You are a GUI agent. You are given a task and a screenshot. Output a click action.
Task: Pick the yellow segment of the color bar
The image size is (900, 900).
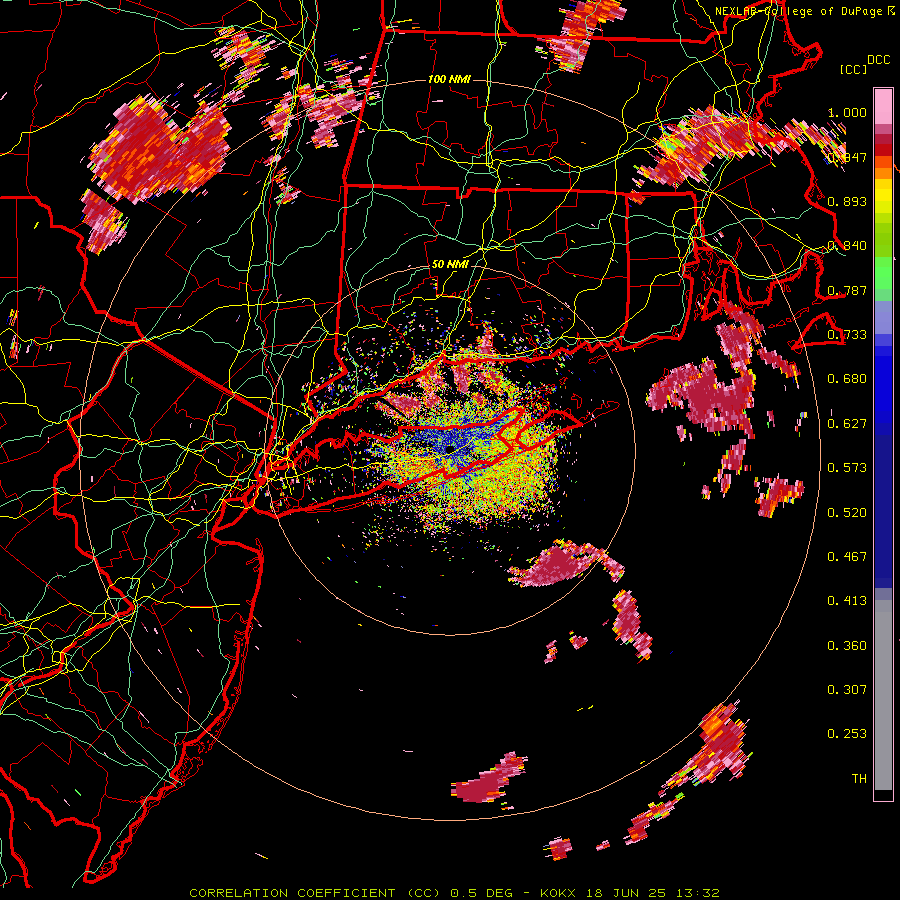click(883, 197)
